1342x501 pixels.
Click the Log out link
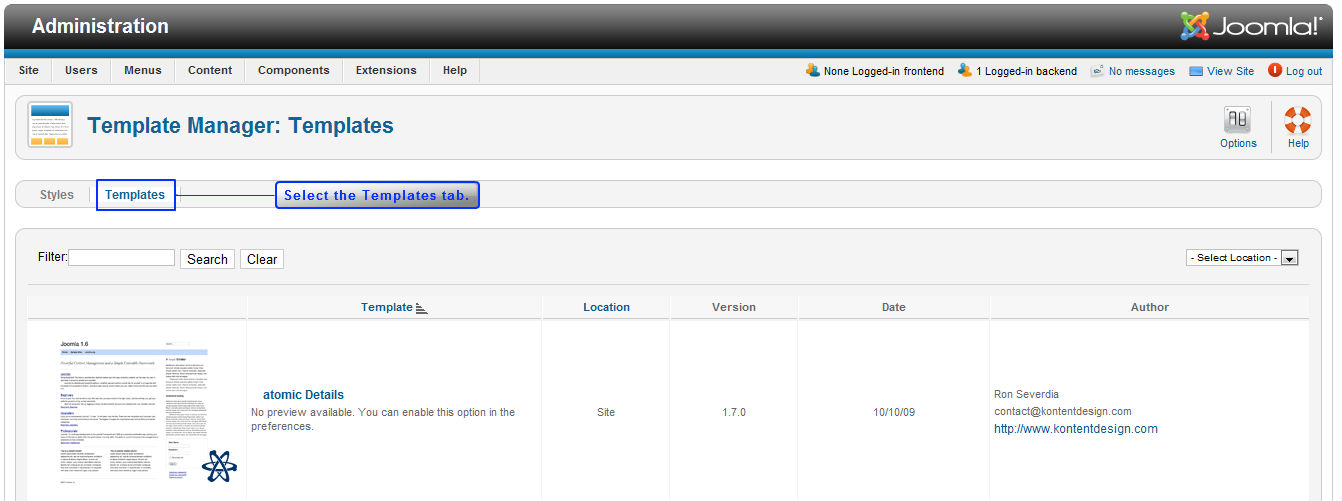[x=1304, y=71]
